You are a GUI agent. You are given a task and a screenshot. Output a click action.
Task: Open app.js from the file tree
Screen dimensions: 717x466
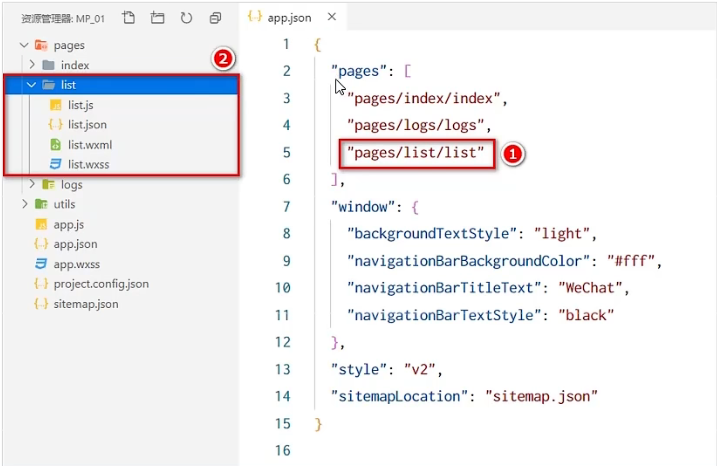pos(69,224)
